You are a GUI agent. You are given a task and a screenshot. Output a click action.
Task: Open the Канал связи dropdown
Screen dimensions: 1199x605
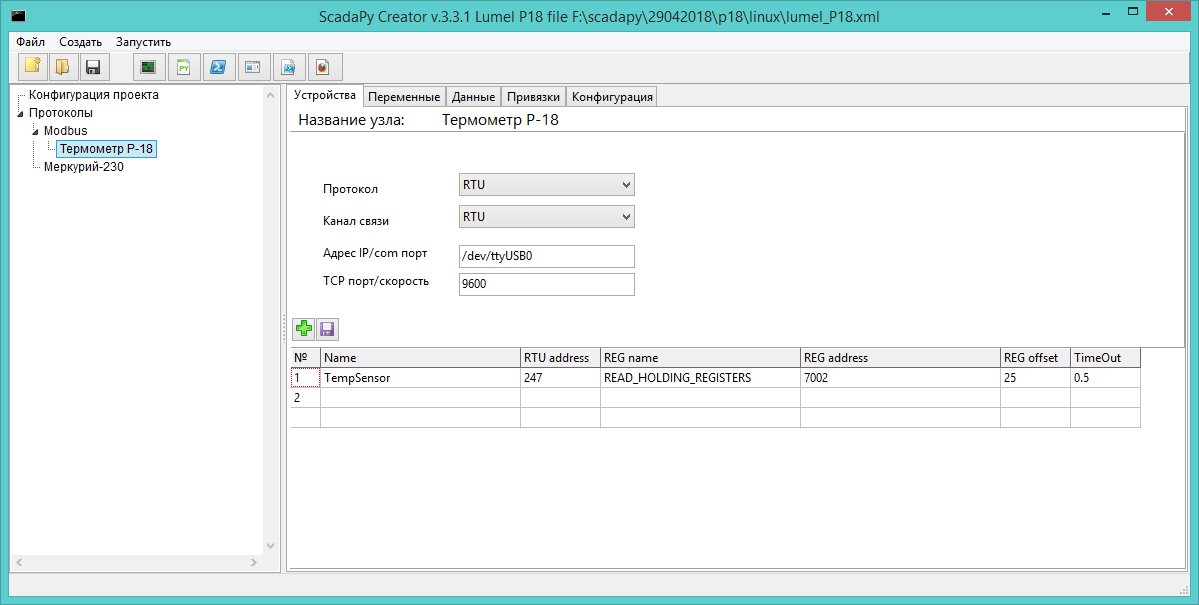pyautogui.click(x=547, y=217)
